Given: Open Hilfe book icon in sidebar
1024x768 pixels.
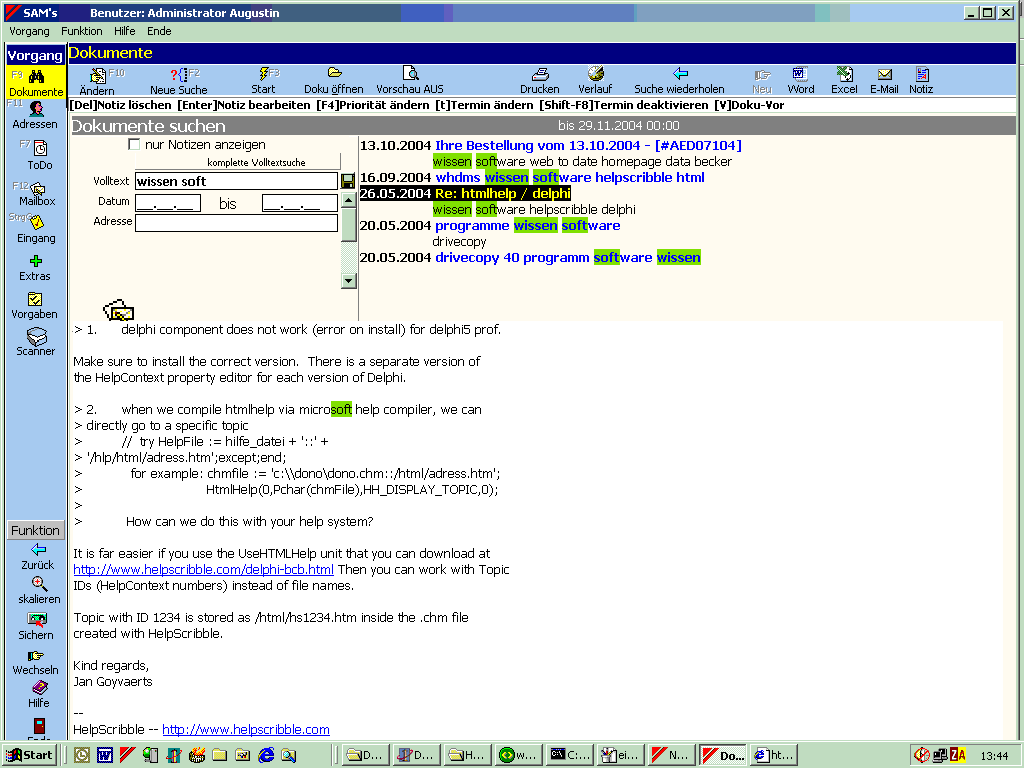Looking at the screenshot, I should pyautogui.click(x=39, y=694).
